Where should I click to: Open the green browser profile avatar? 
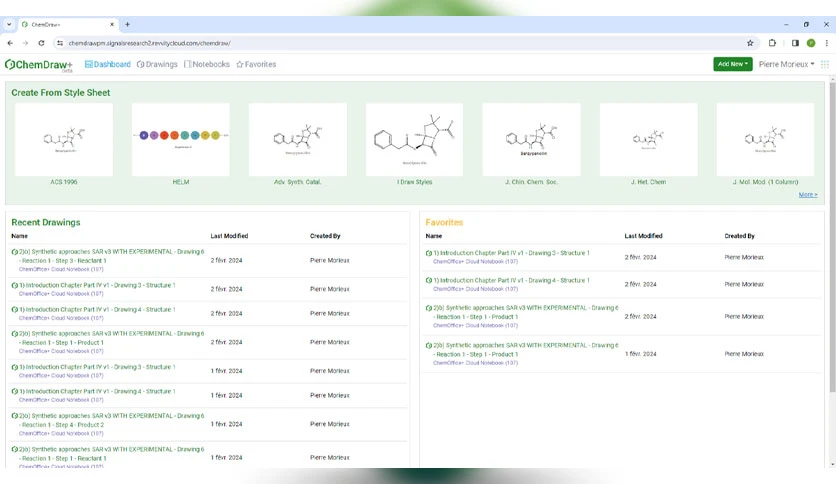[811, 43]
